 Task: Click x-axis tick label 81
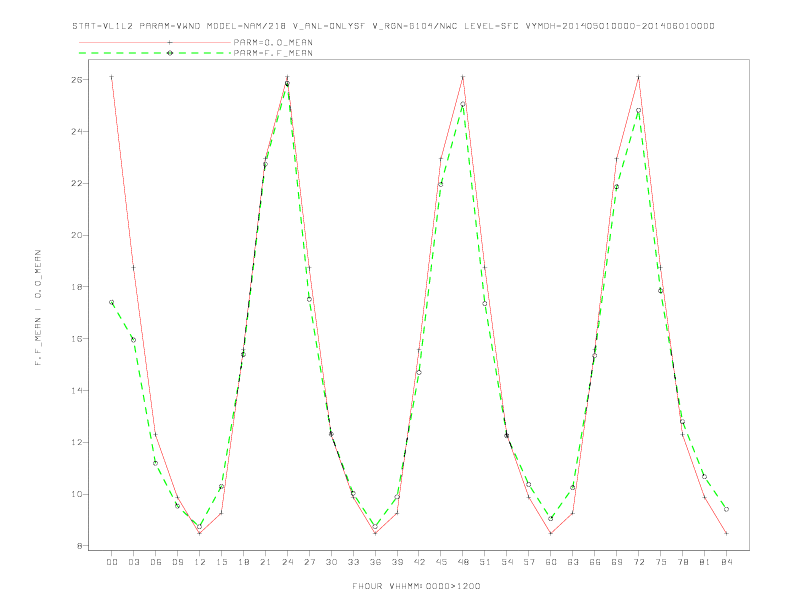(x=705, y=562)
